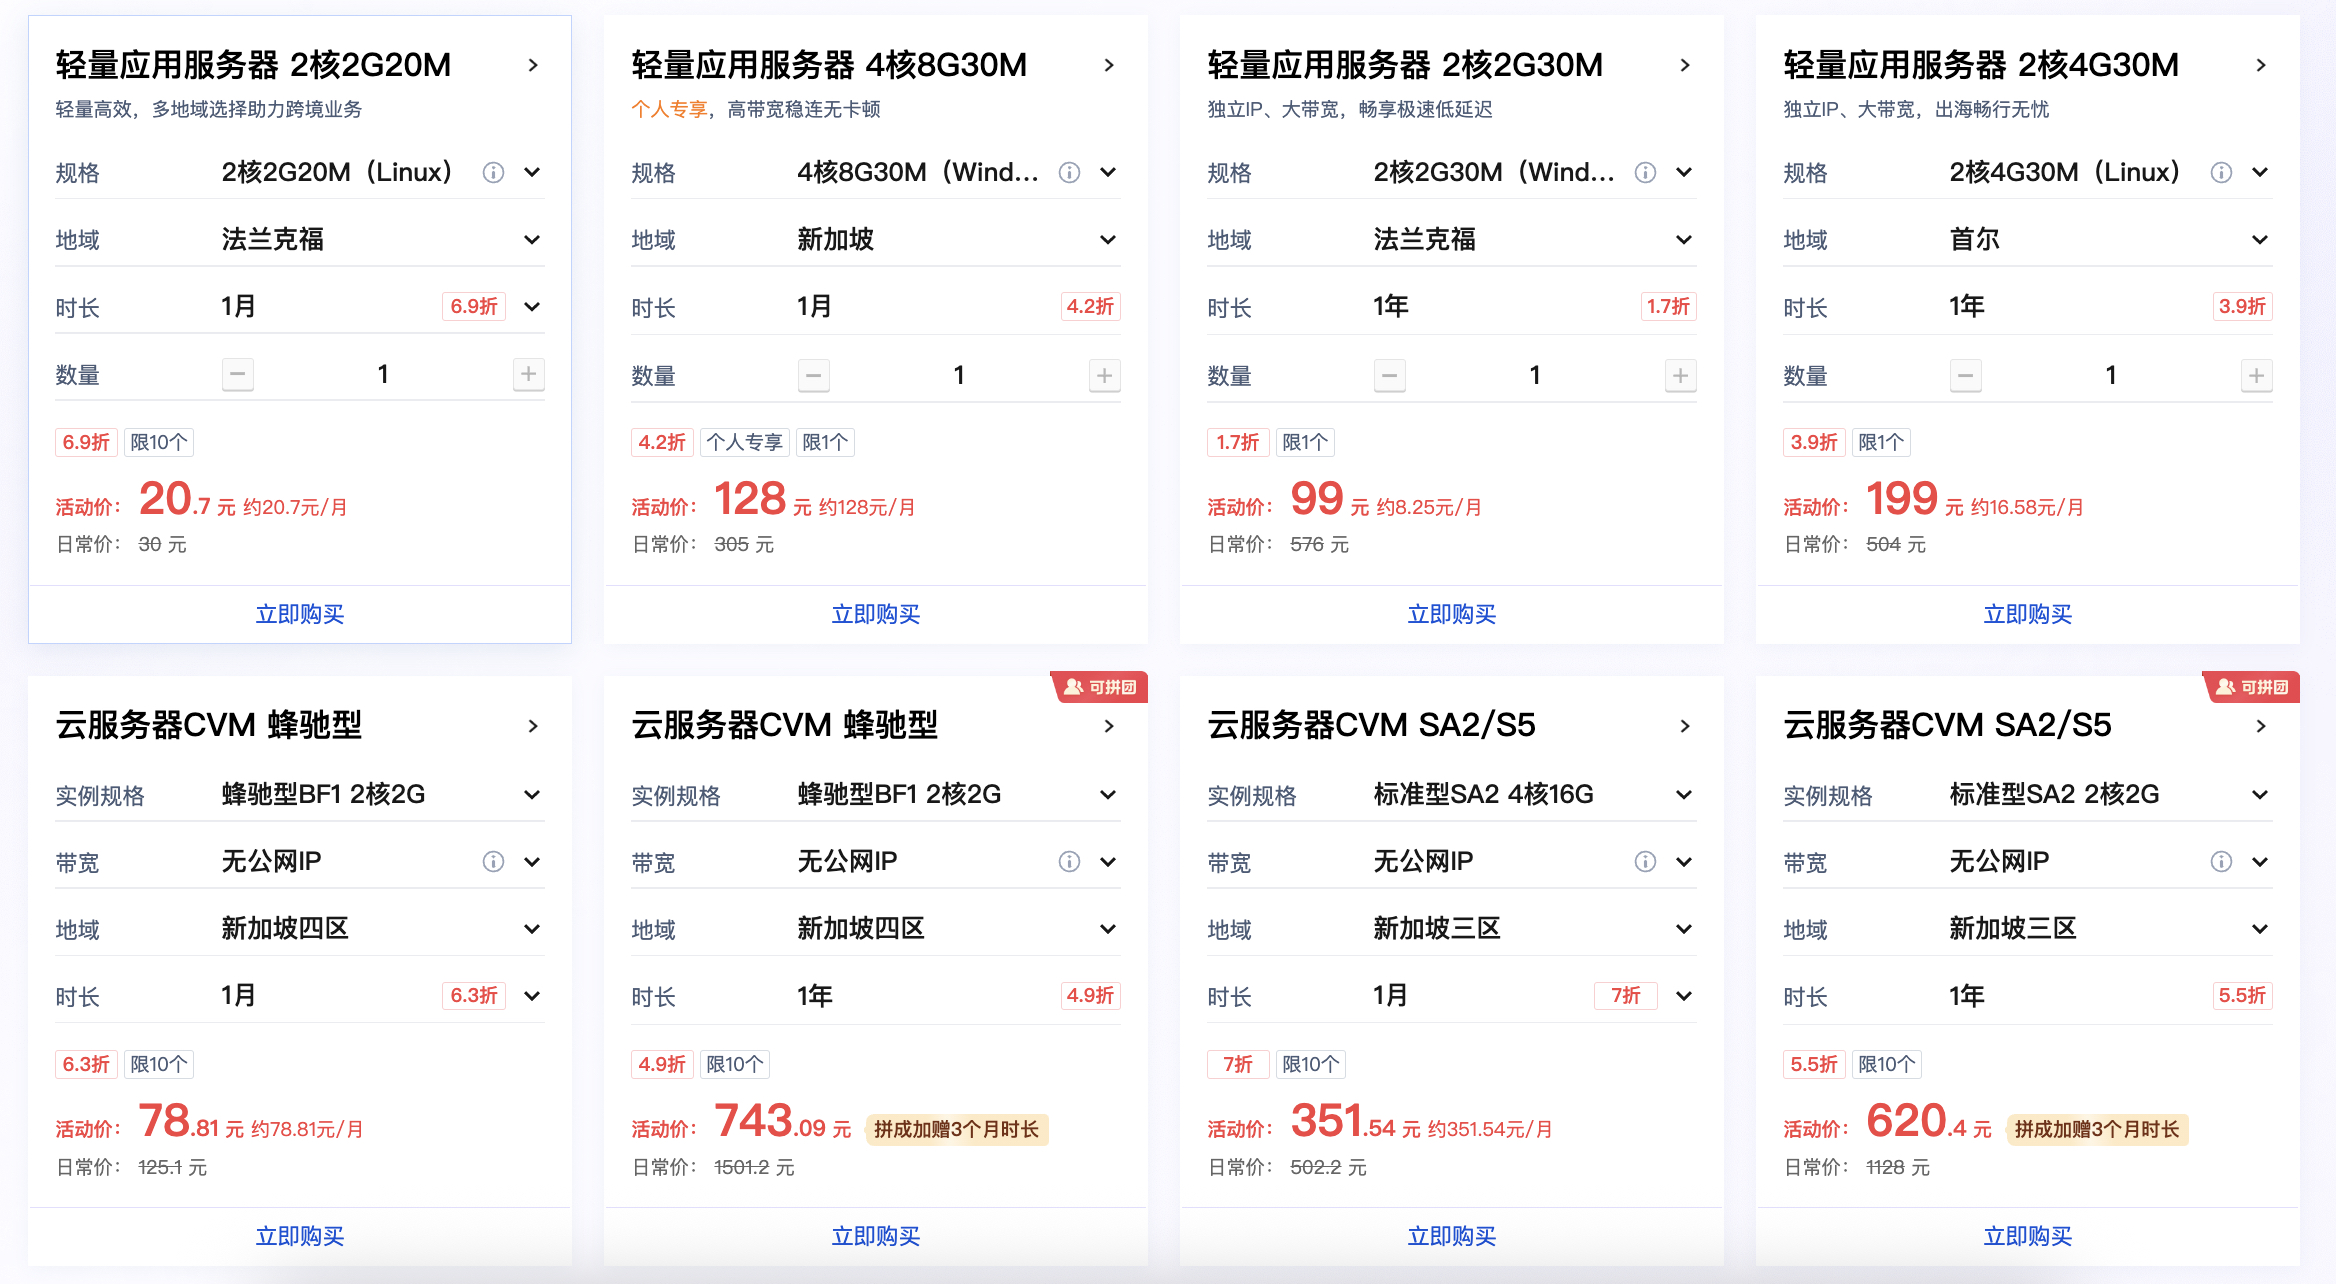Click 可拼团 badge on 蜂驰型 card
The height and width of the screenshot is (1284, 2336).
[x=1099, y=687]
